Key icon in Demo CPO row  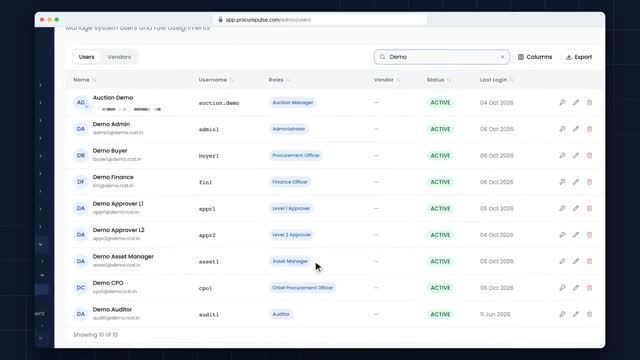pos(562,288)
